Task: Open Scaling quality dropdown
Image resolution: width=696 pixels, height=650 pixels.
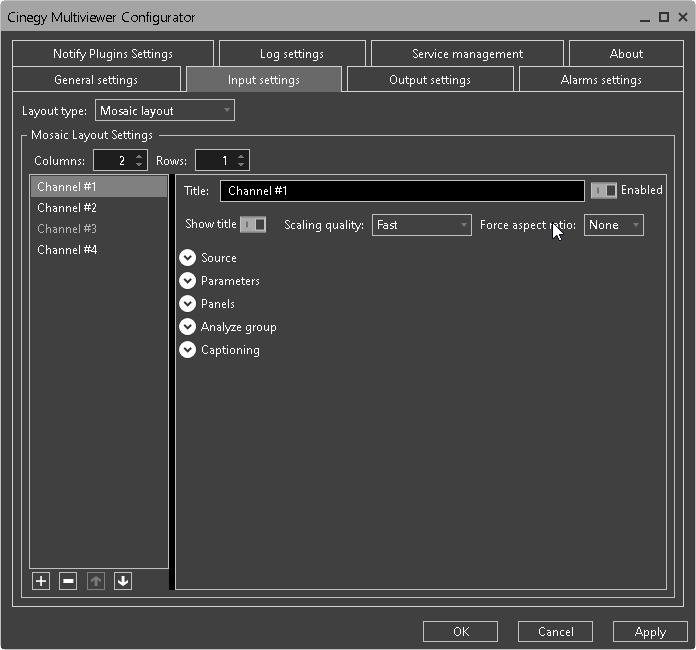Action: (x=422, y=225)
